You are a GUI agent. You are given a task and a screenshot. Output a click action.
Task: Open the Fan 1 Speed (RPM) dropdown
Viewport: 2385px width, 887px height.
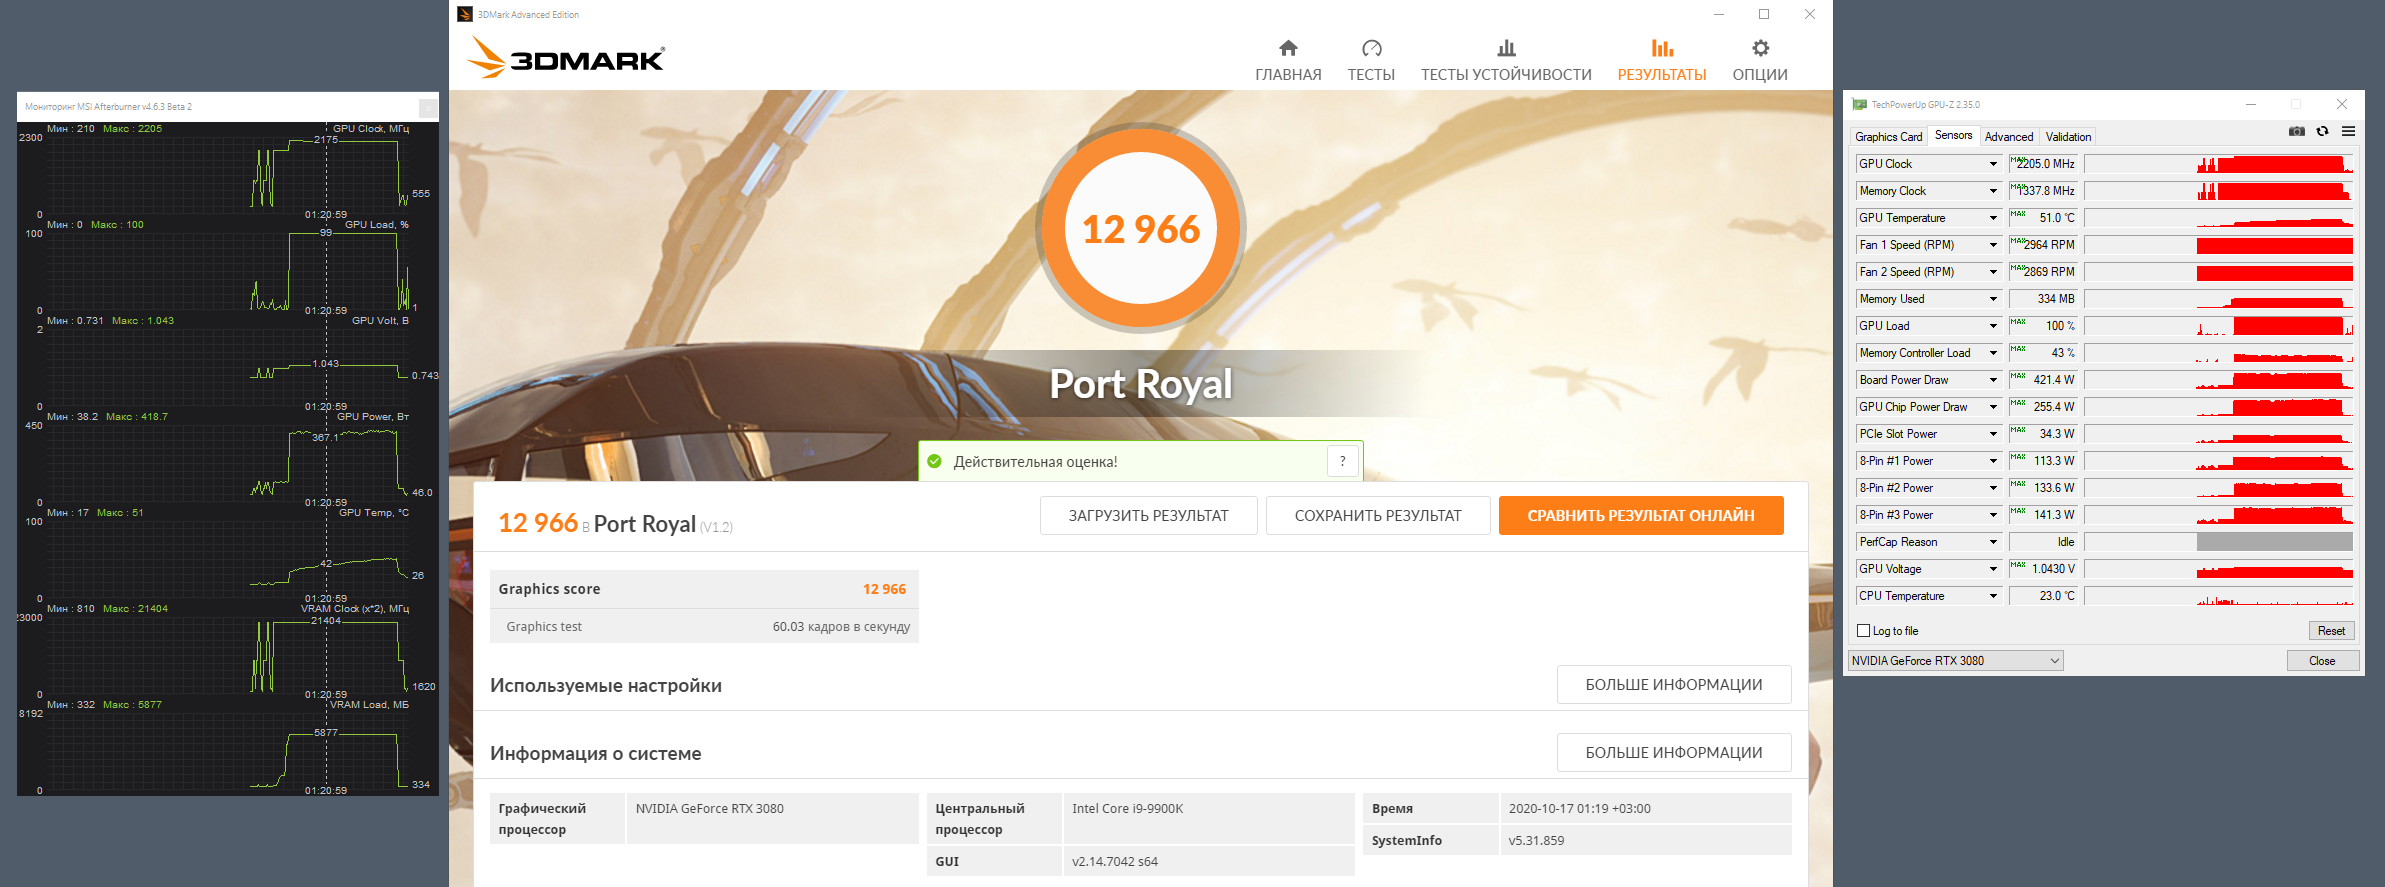click(1993, 245)
